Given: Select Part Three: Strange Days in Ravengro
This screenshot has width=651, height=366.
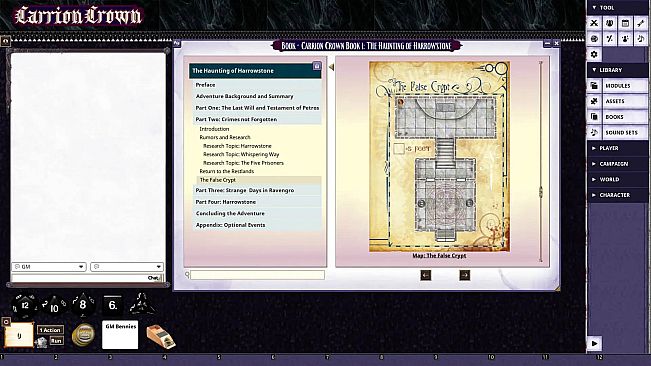Looking at the screenshot, I should 256,190.
